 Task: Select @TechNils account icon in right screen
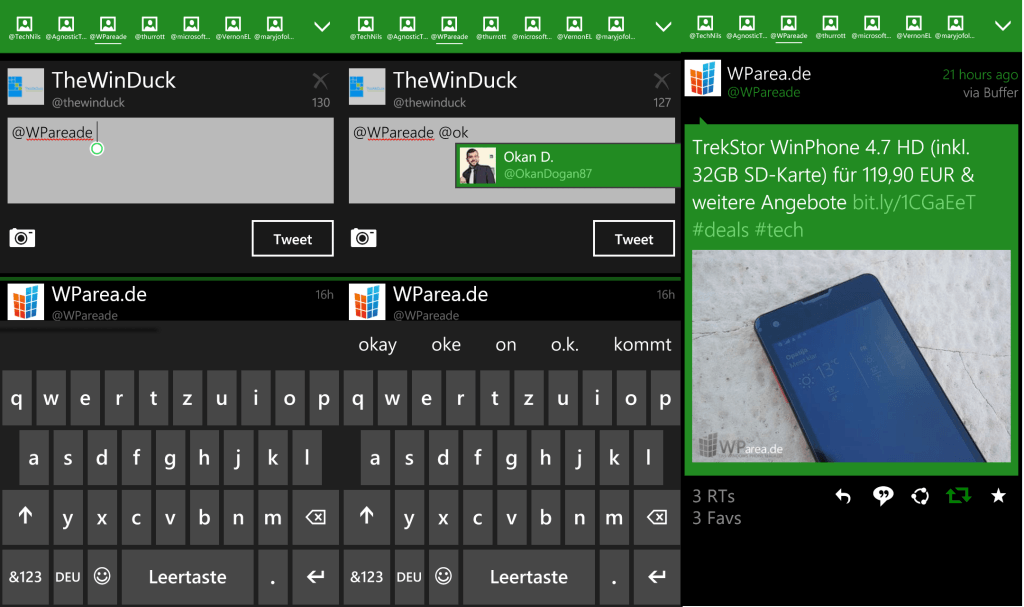pos(705,24)
